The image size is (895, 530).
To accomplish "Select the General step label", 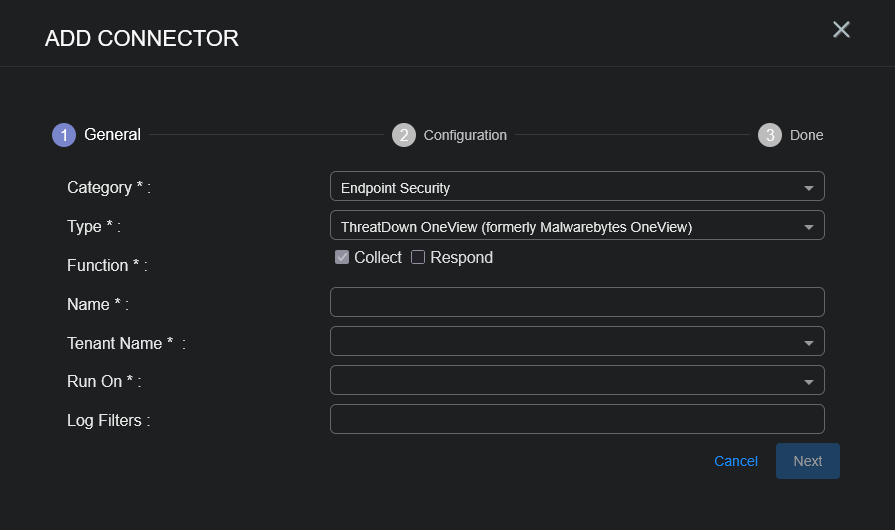I will [x=112, y=135].
